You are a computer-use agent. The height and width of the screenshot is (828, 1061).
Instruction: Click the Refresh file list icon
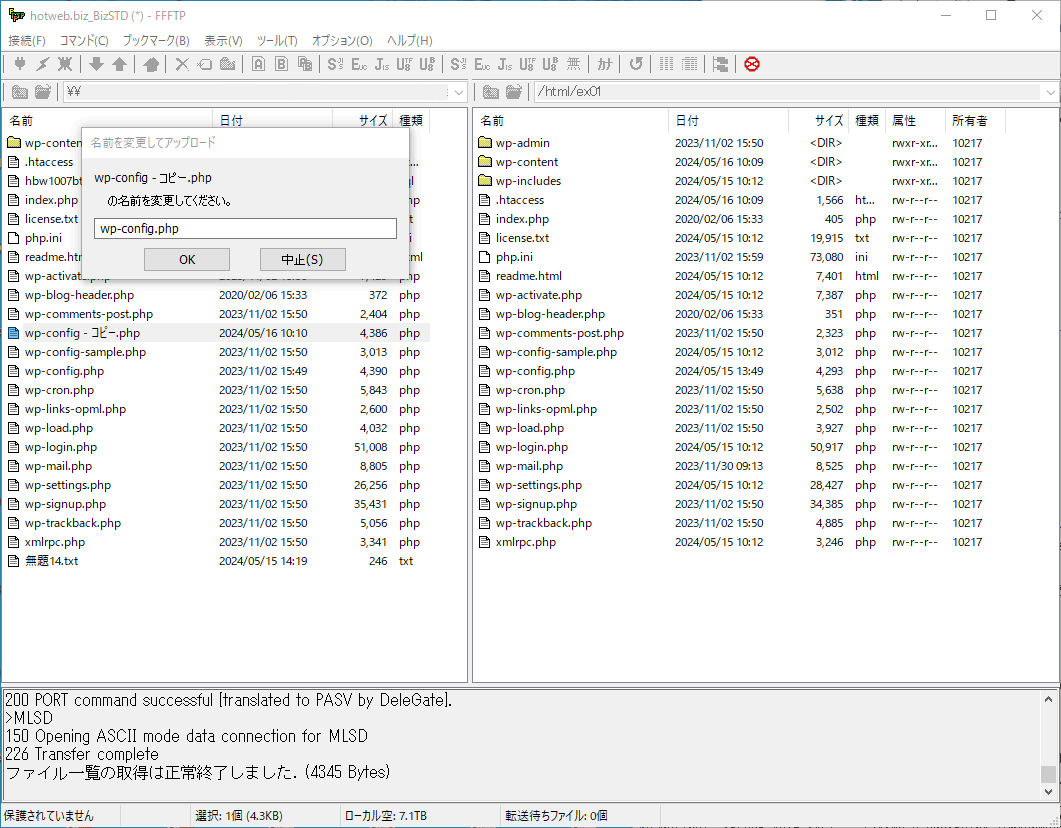point(636,64)
